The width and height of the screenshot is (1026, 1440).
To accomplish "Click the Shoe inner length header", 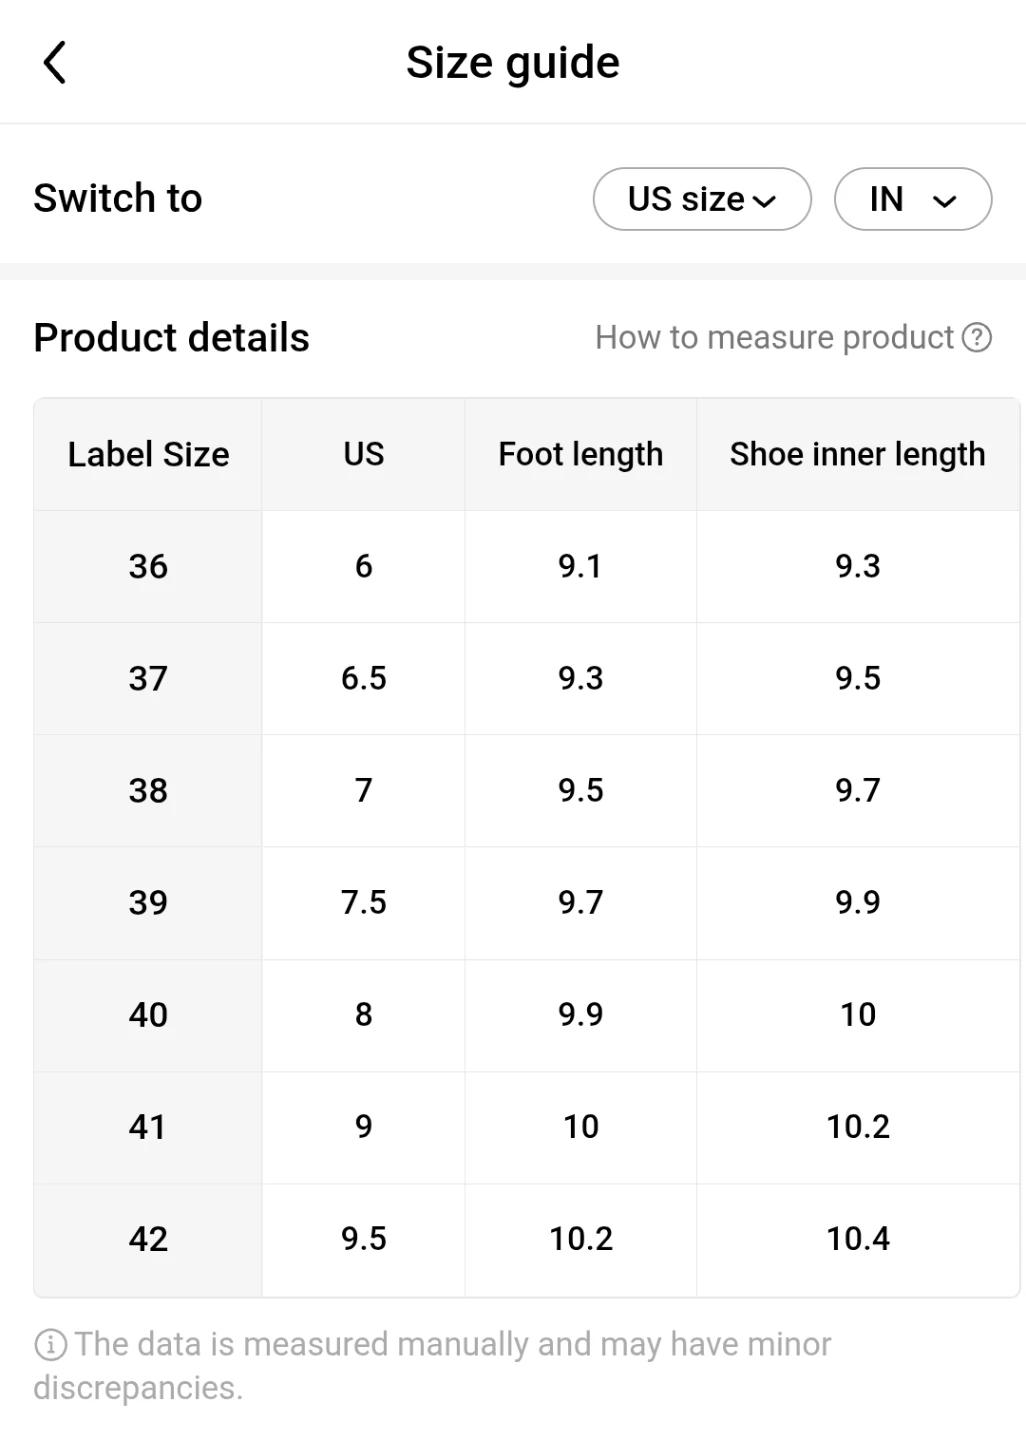I will pyautogui.click(x=857, y=455).
